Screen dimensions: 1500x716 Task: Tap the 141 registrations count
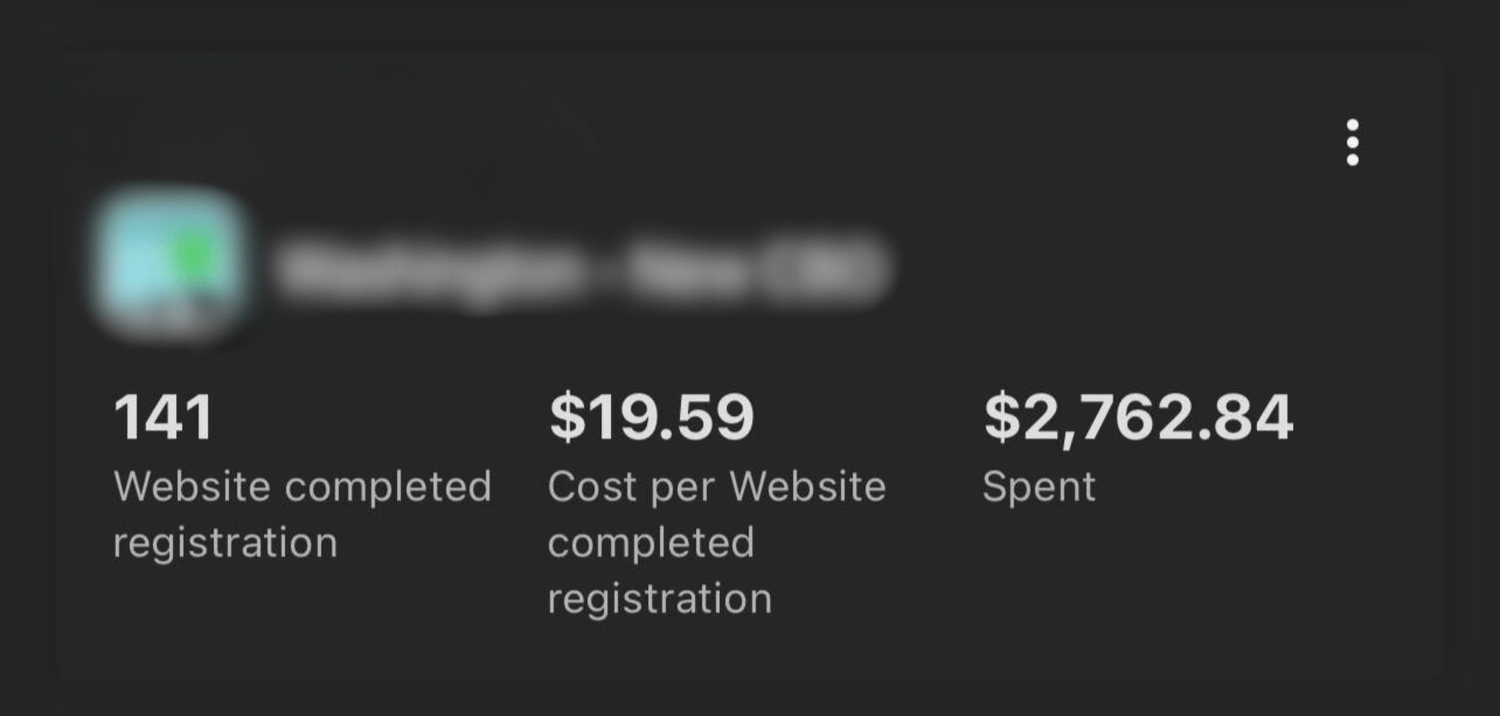pos(164,417)
